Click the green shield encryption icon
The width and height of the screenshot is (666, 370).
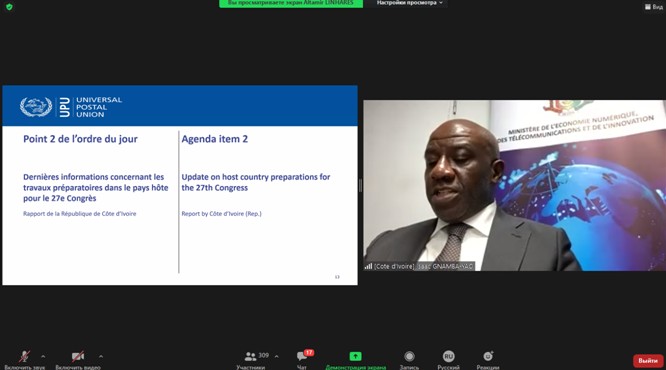[9, 7]
